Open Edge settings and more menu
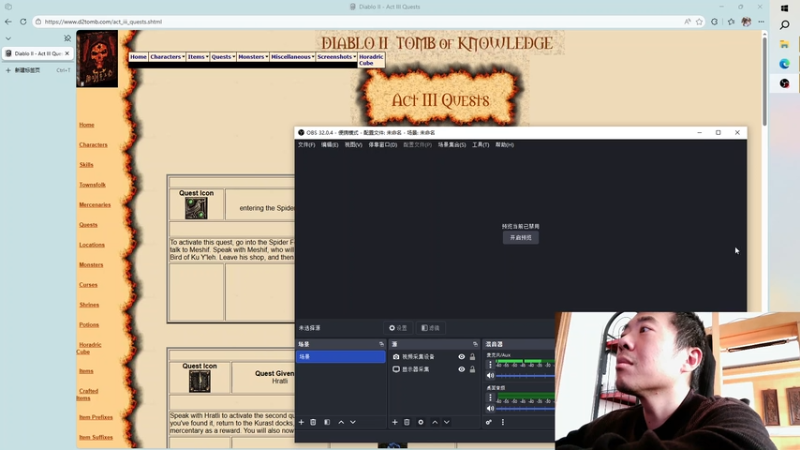Viewport: 800px width, 450px height. click(761, 22)
